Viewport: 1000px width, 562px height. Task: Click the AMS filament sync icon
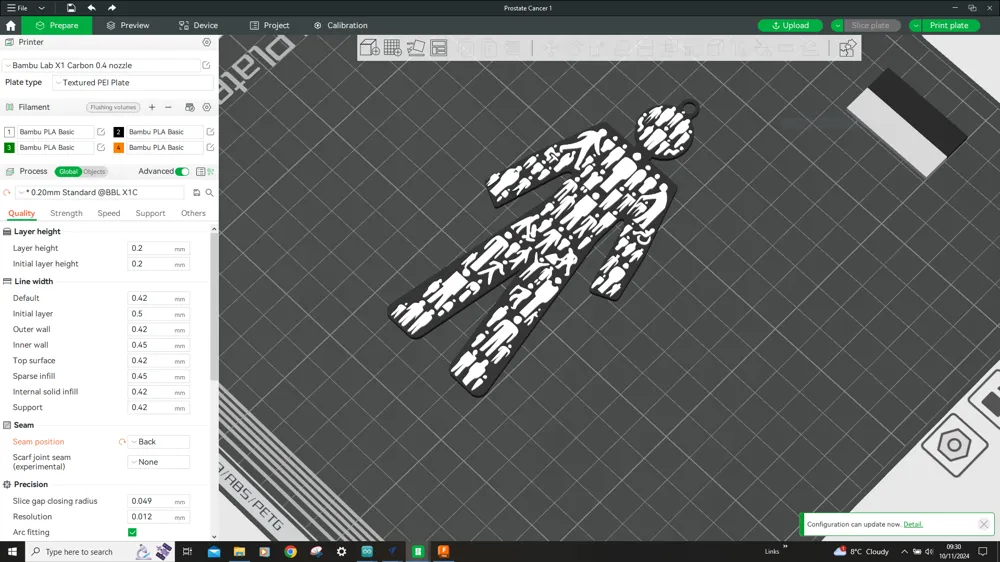189,107
